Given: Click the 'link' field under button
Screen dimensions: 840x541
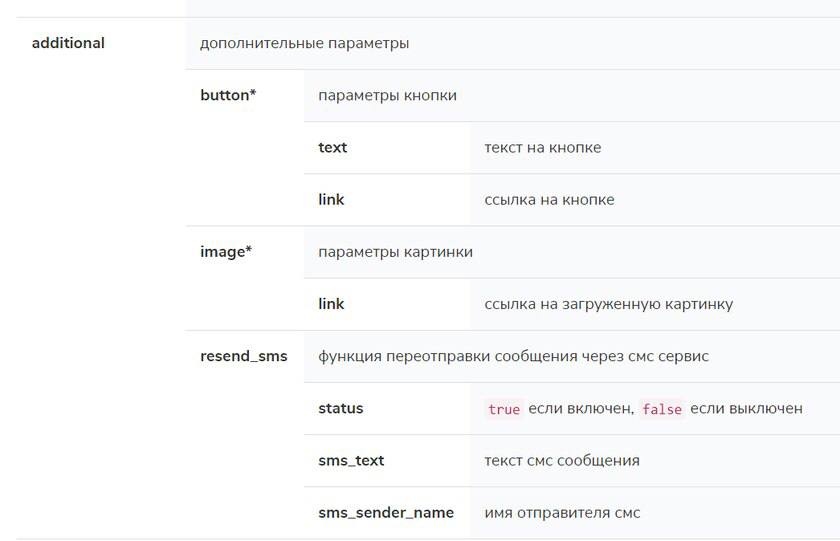Looking at the screenshot, I should pyautogui.click(x=331, y=199).
